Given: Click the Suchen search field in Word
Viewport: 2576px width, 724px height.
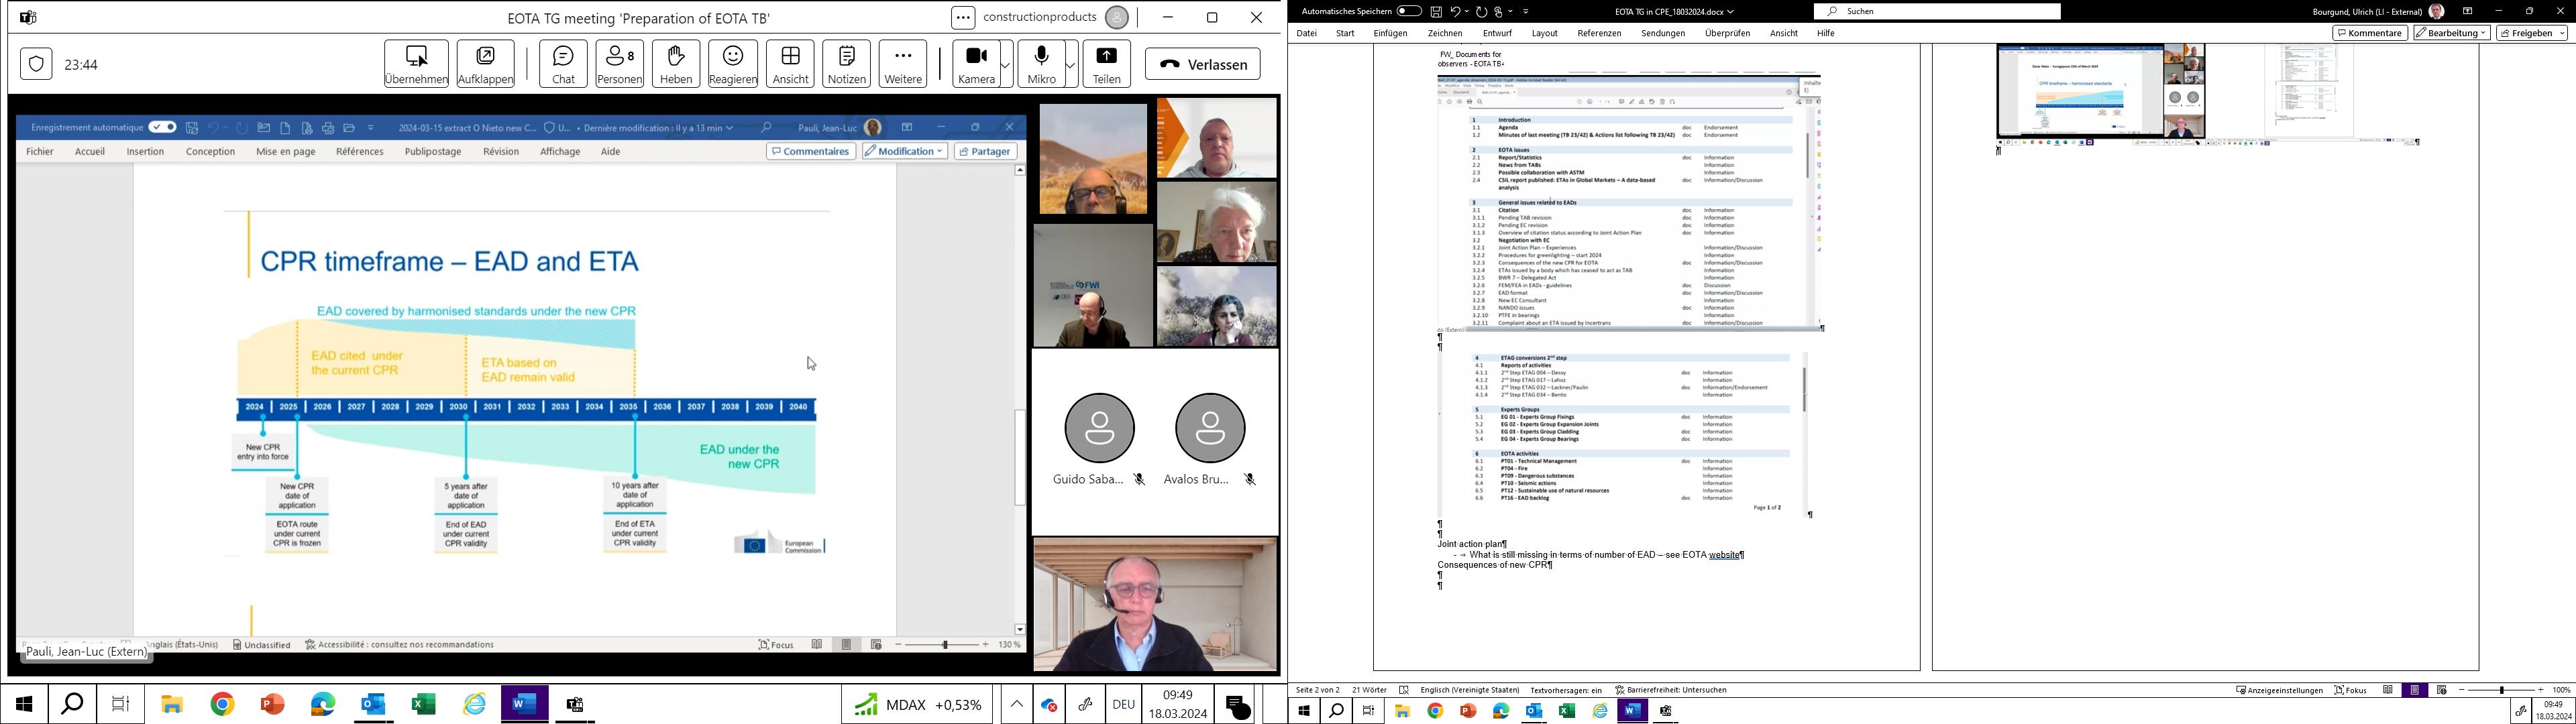Looking at the screenshot, I should (1936, 11).
